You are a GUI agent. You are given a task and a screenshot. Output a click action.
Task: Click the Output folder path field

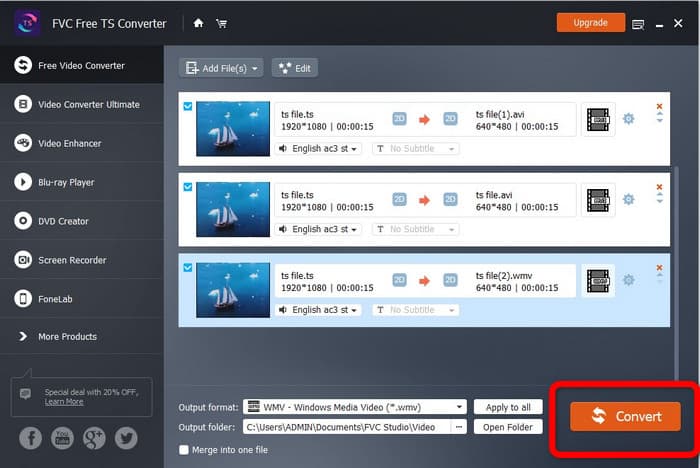[347, 427]
